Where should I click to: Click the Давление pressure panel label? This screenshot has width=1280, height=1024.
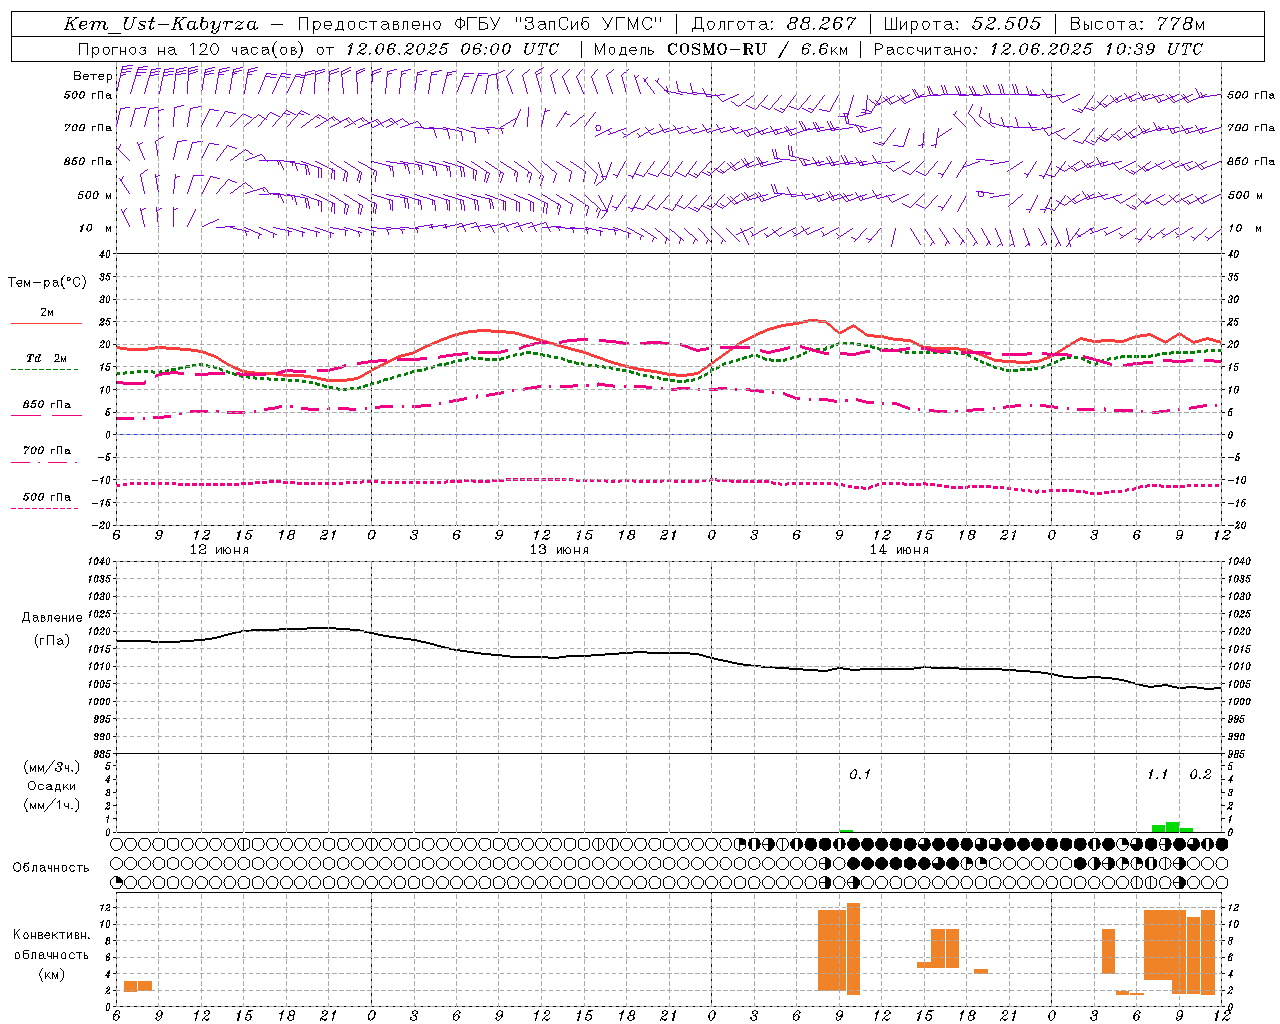point(52,618)
